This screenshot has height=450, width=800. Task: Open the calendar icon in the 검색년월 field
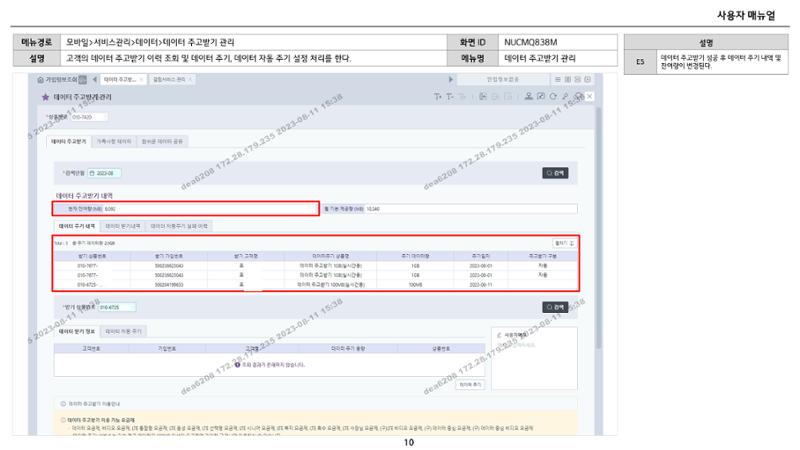[x=92, y=173]
